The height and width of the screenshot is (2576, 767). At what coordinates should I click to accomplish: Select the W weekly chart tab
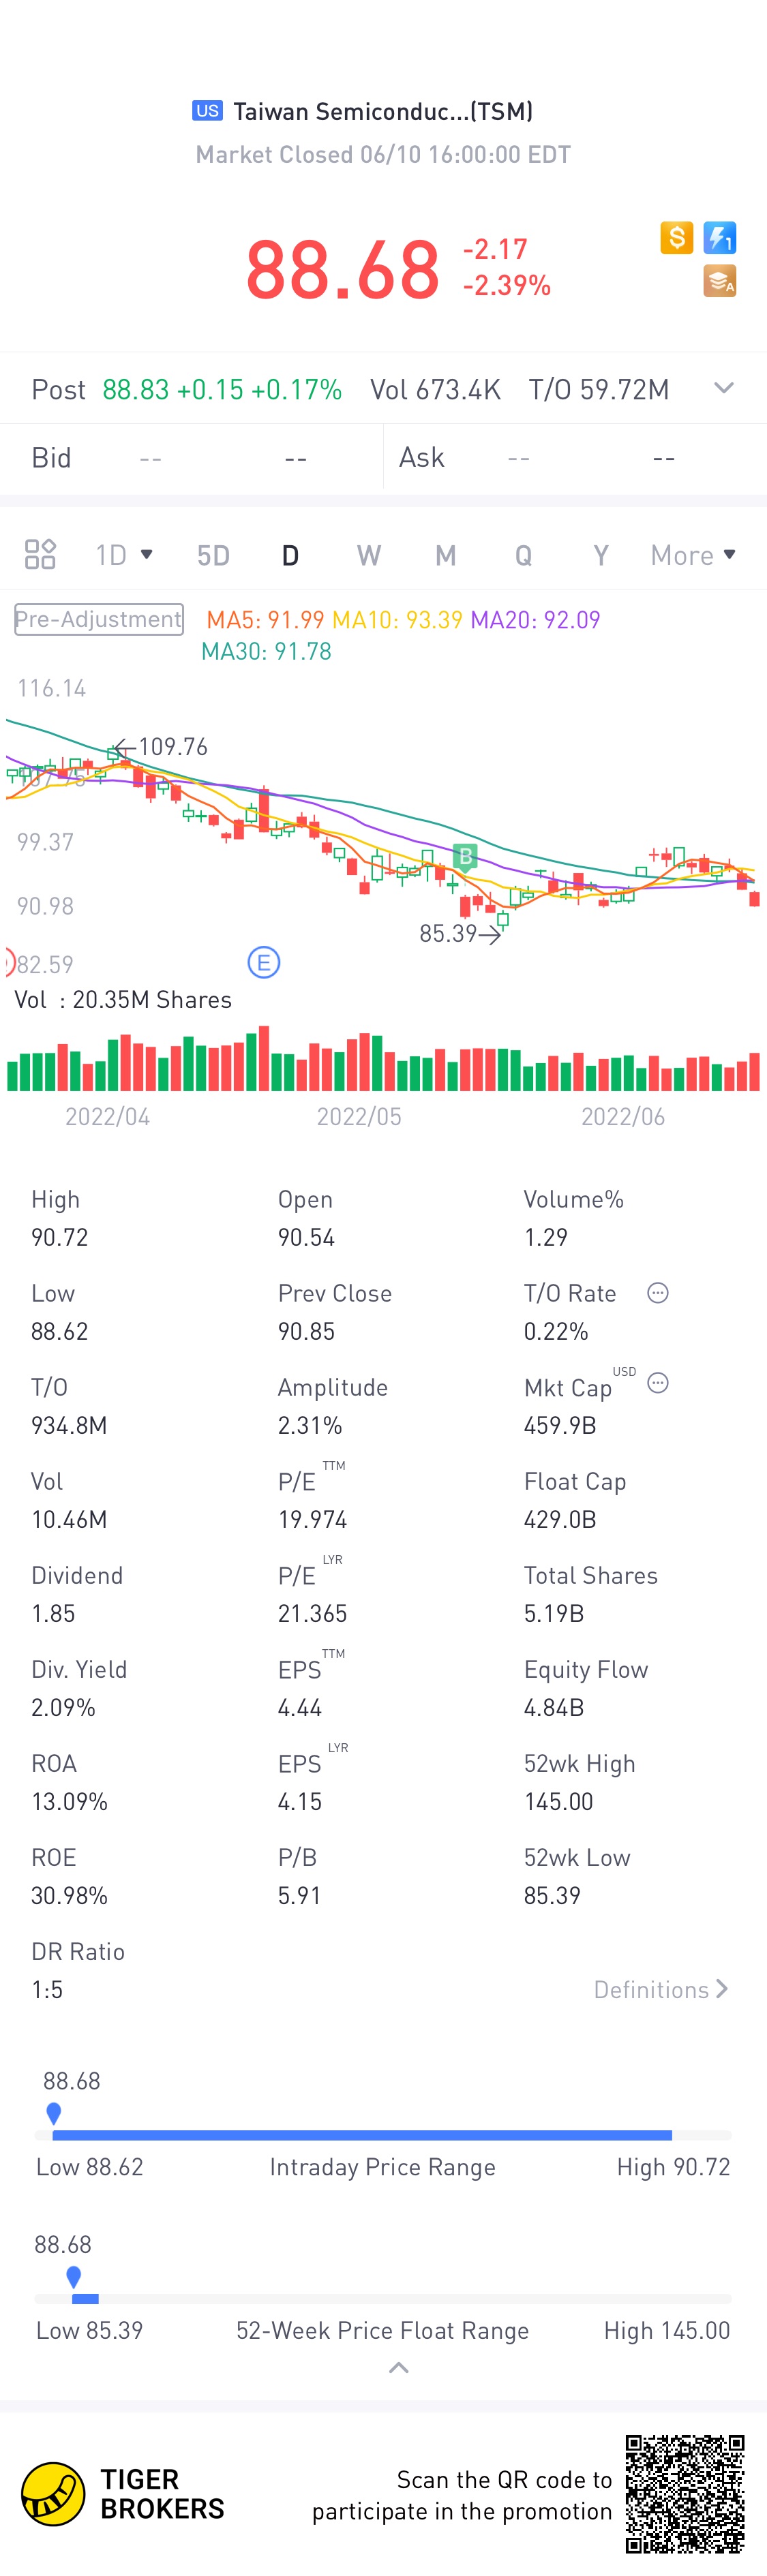369,555
